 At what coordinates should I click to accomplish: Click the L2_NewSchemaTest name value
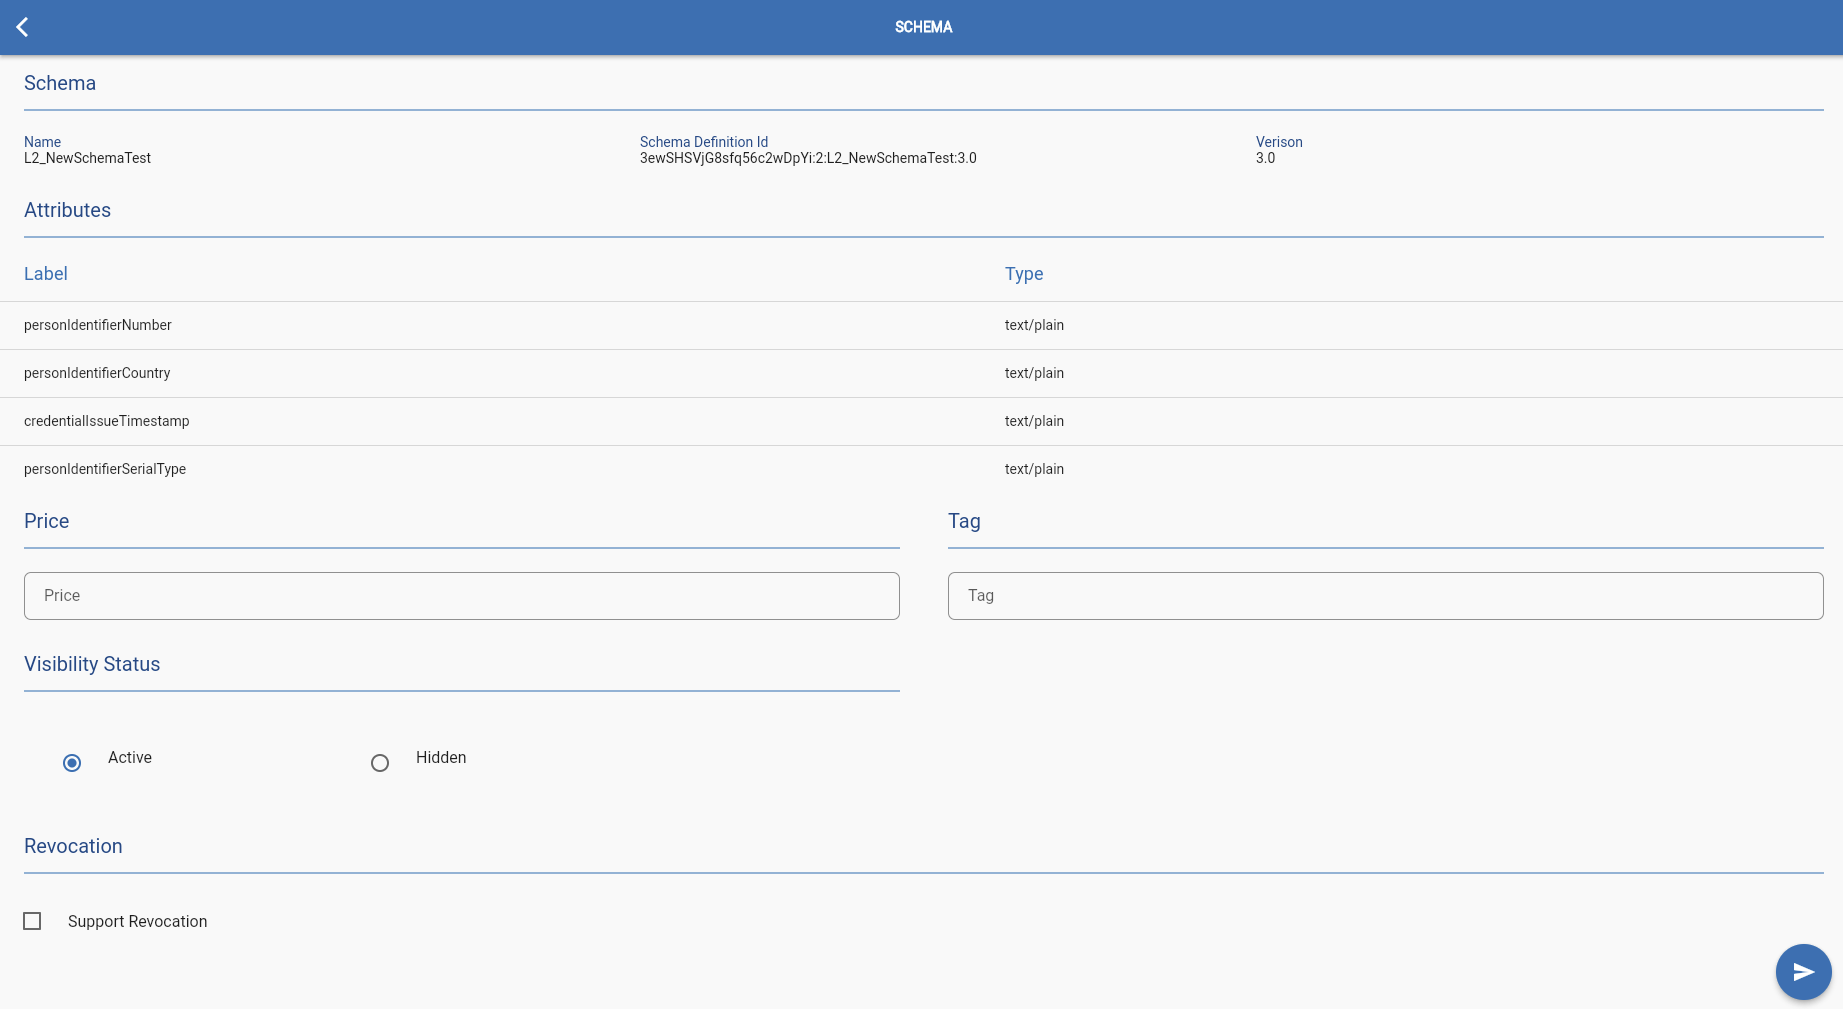(x=87, y=158)
